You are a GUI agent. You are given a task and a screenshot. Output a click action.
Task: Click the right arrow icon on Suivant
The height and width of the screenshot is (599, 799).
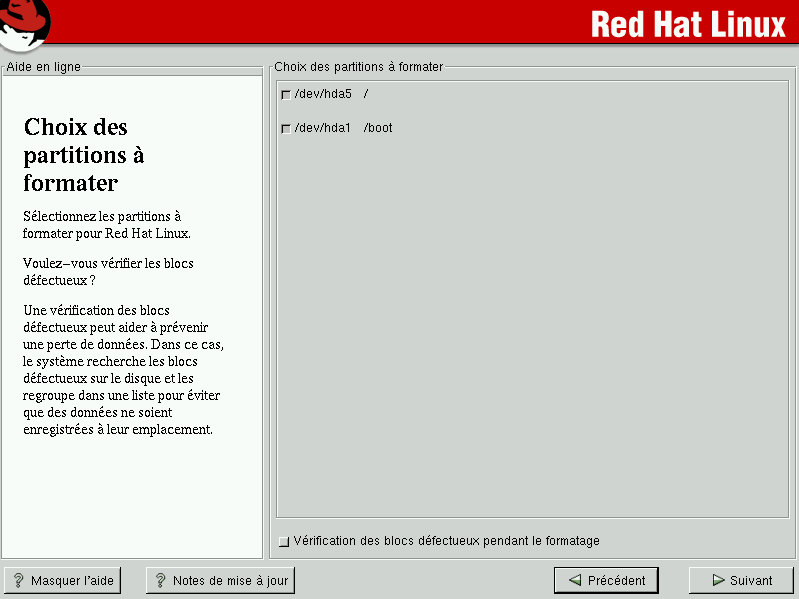[x=718, y=580]
